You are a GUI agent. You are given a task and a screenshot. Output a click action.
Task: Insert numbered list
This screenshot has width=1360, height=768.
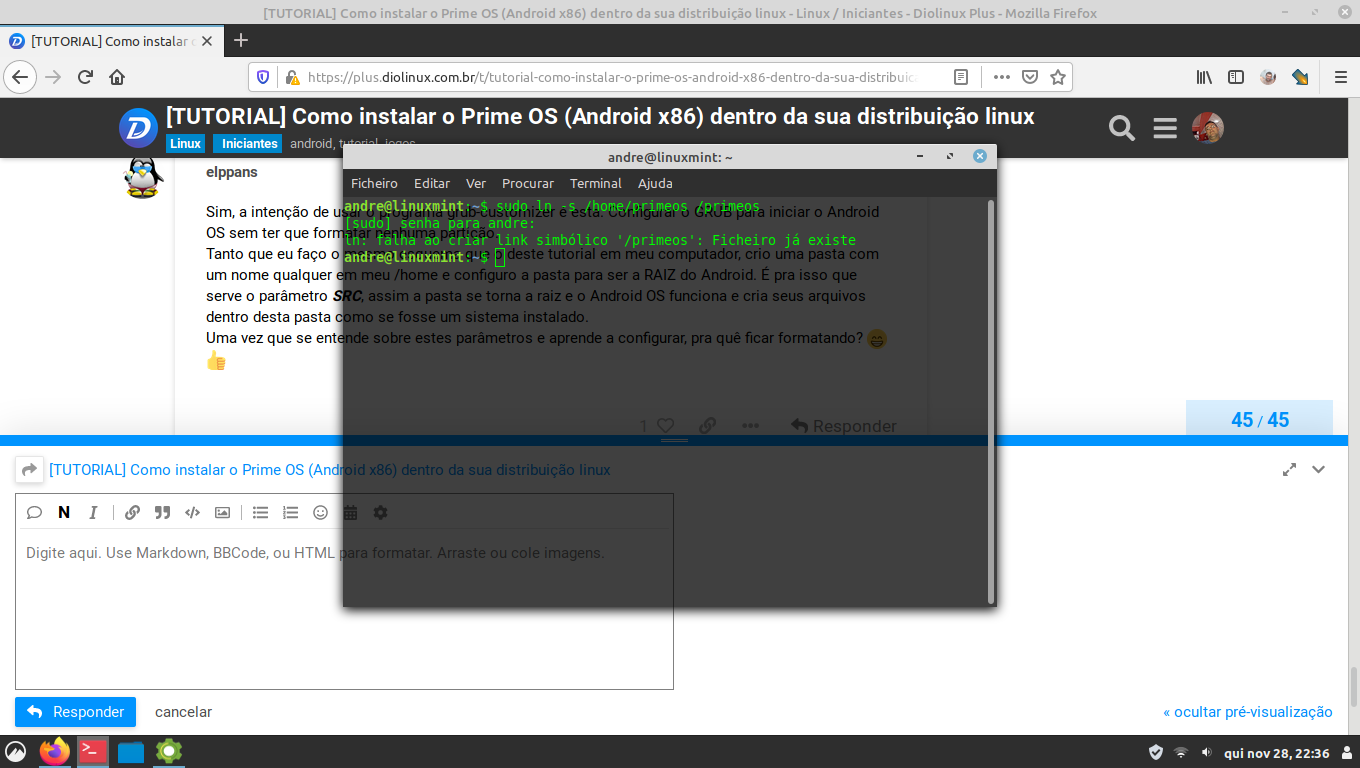pos(290,512)
